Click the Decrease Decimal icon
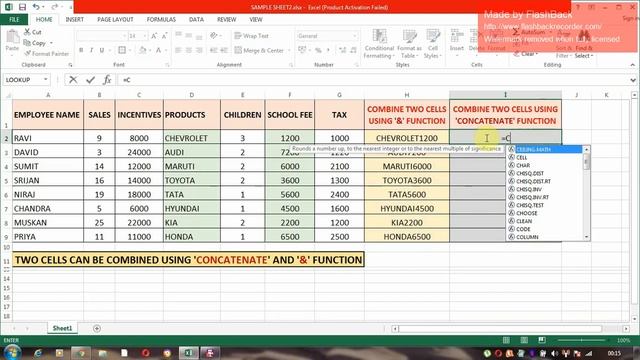Screen dimensions: 640x360 [353, 50]
